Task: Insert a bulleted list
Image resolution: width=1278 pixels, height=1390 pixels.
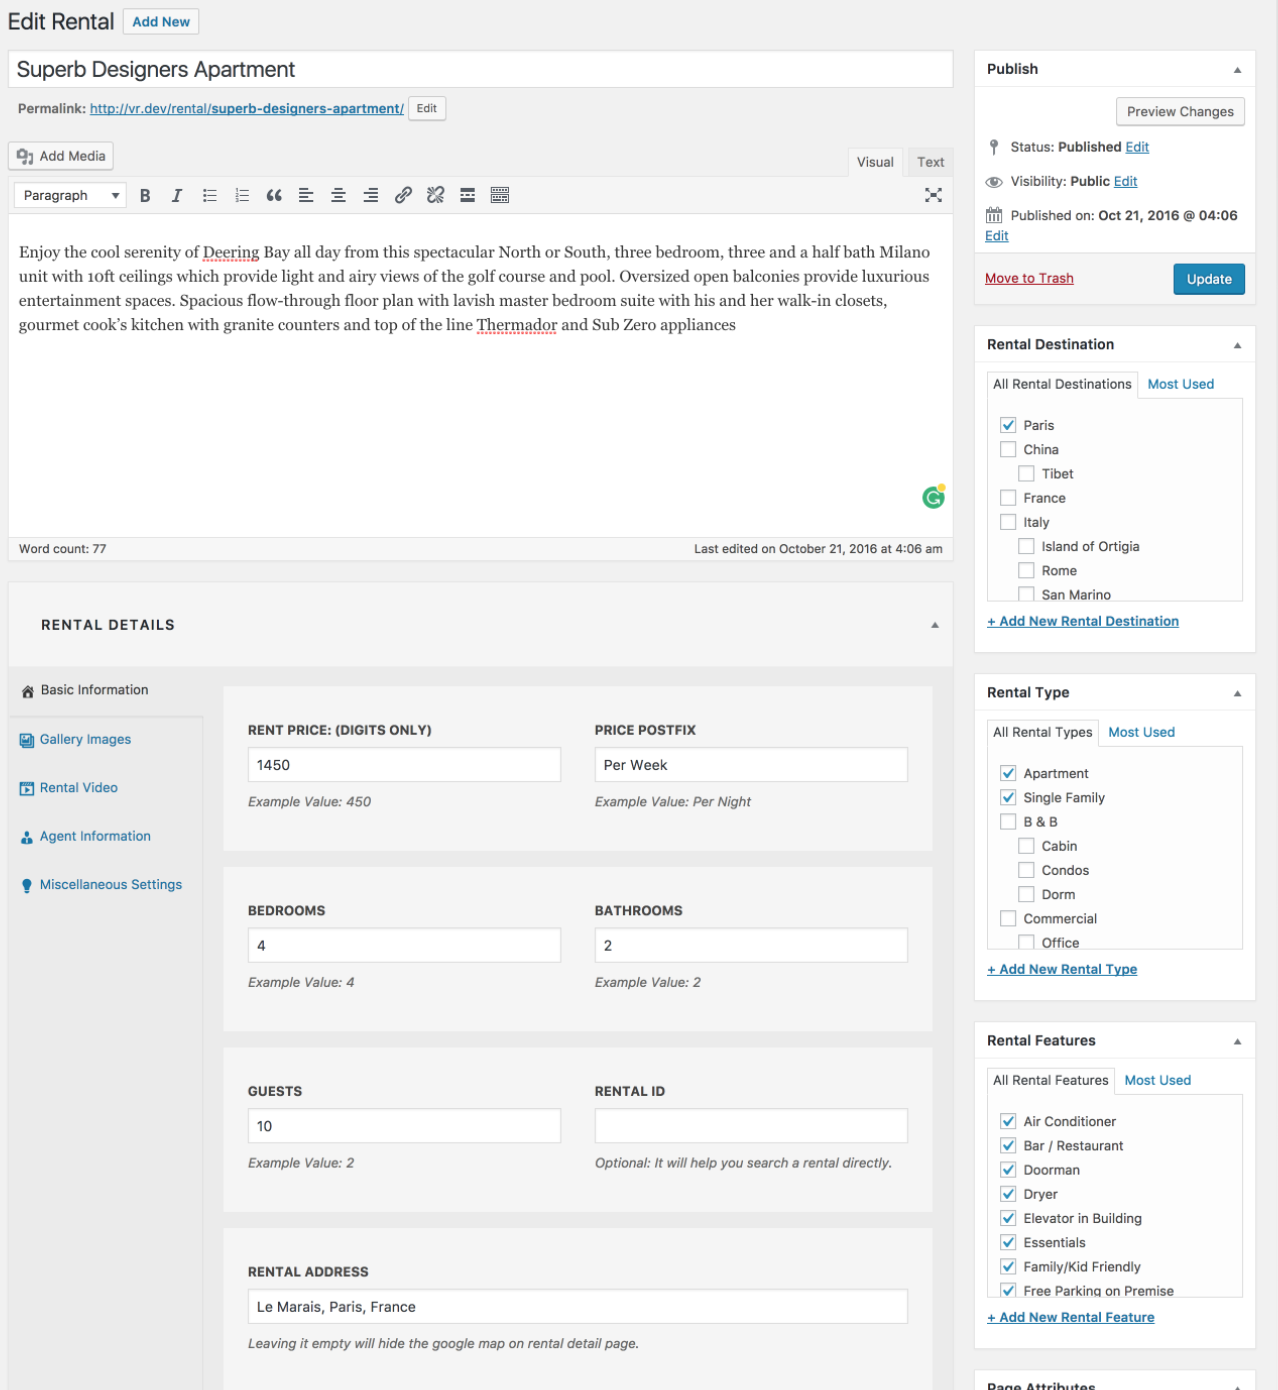Action: point(209,196)
